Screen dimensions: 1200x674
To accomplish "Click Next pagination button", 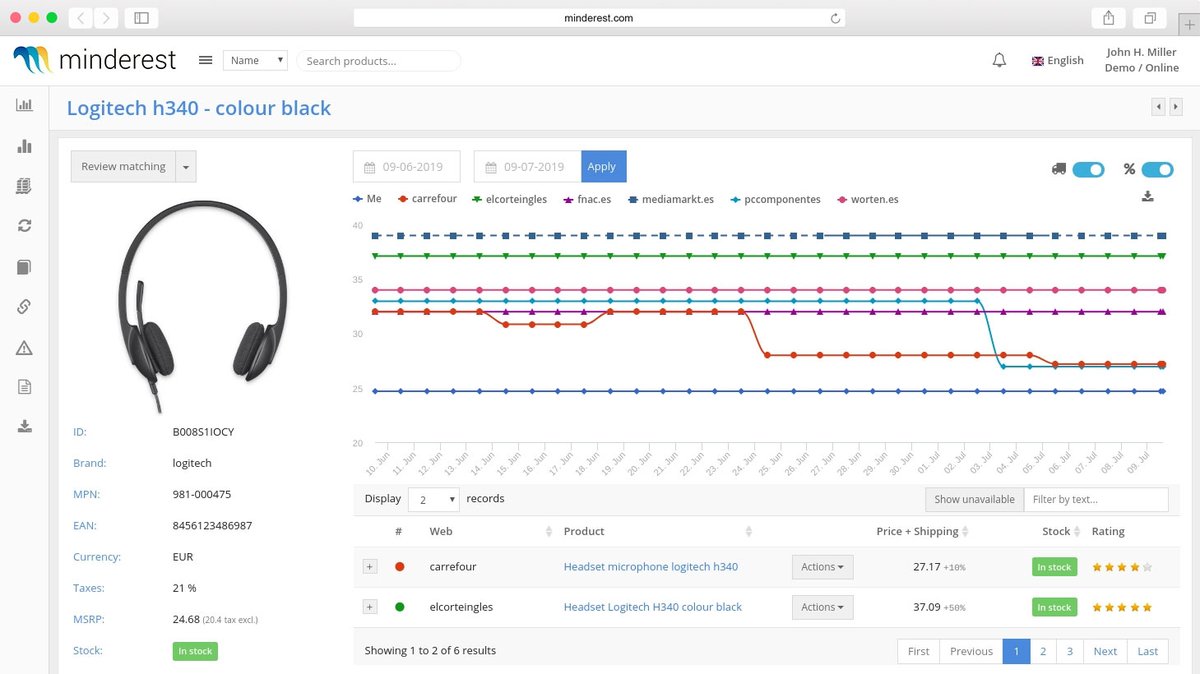I will pos(1105,651).
